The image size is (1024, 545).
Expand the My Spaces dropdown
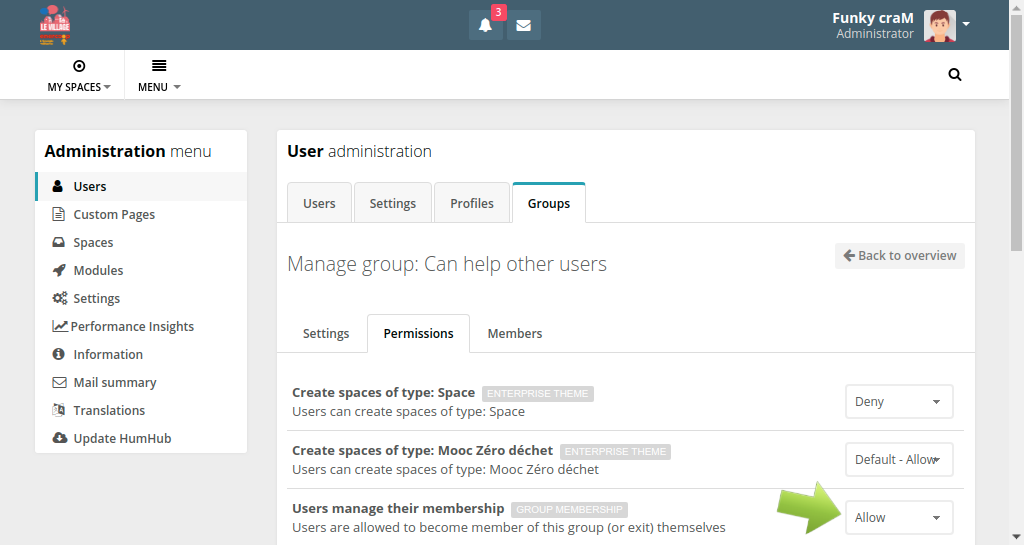click(x=79, y=75)
